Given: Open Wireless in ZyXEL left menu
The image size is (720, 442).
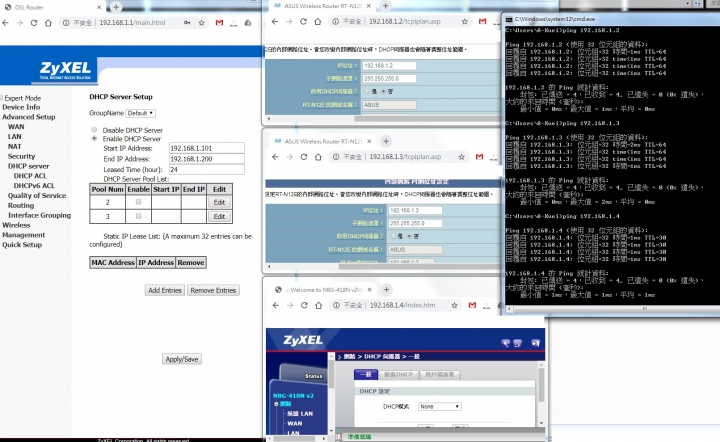Looking at the screenshot, I should click(x=16, y=225).
